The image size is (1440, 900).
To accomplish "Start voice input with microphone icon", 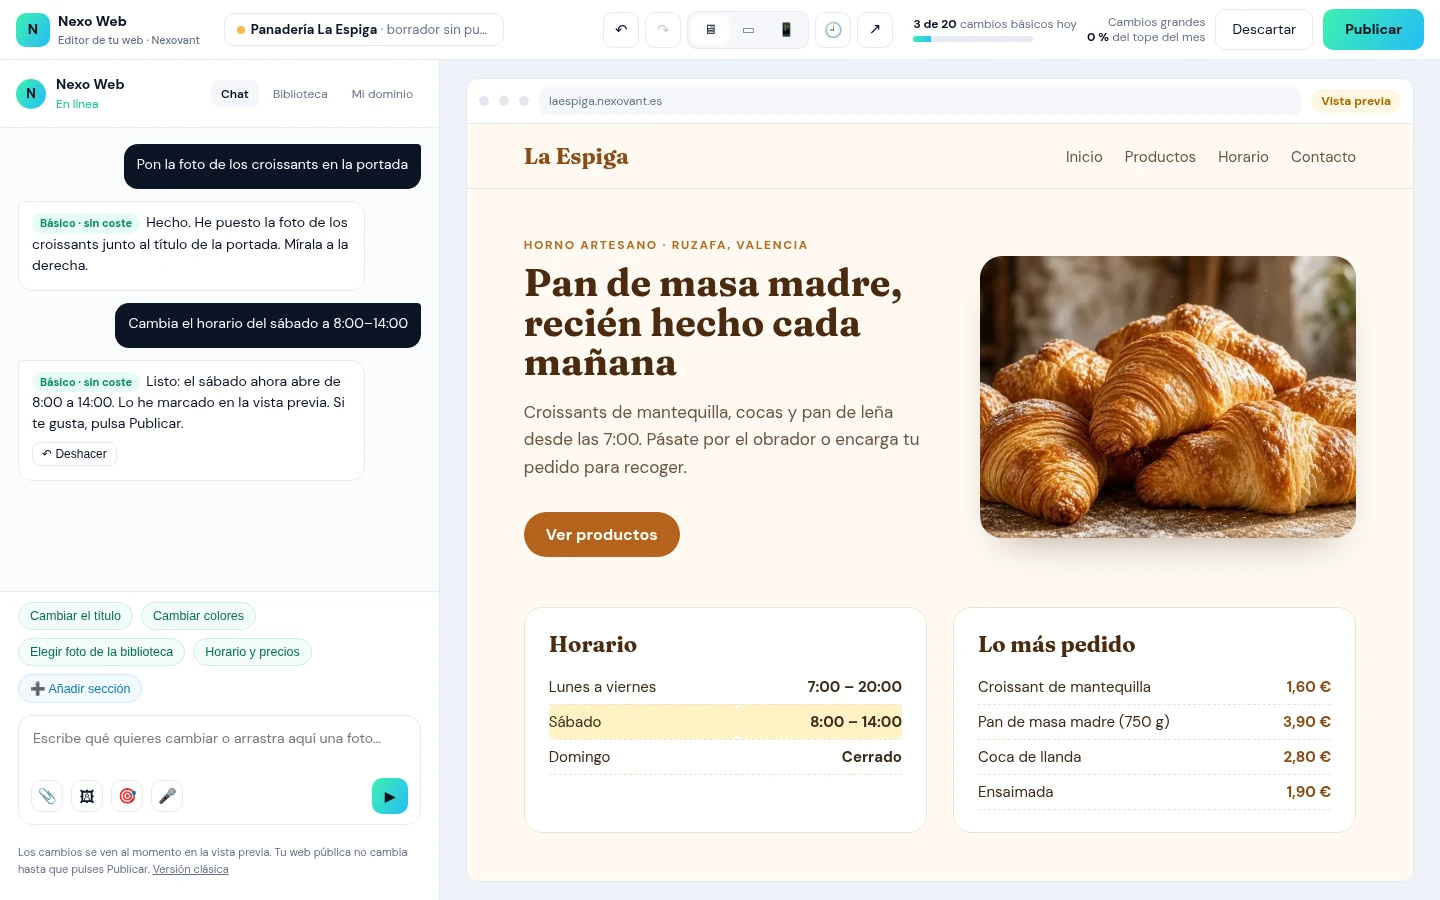I will pyautogui.click(x=167, y=796).
